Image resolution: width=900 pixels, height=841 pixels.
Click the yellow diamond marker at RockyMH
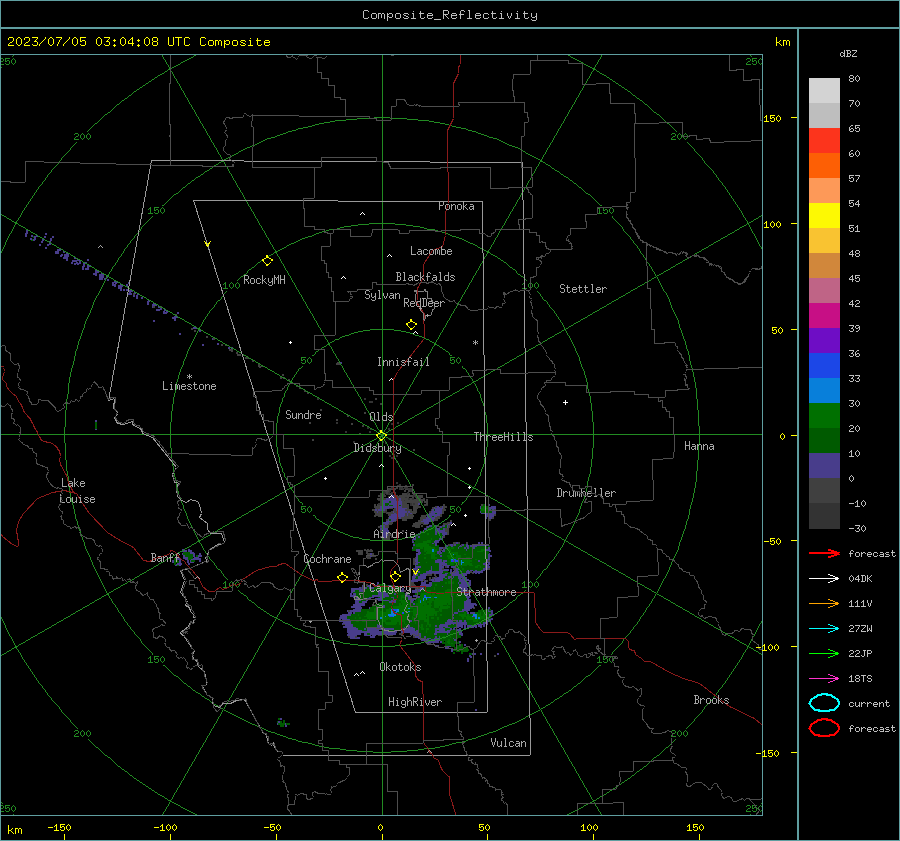pos(267,261)
